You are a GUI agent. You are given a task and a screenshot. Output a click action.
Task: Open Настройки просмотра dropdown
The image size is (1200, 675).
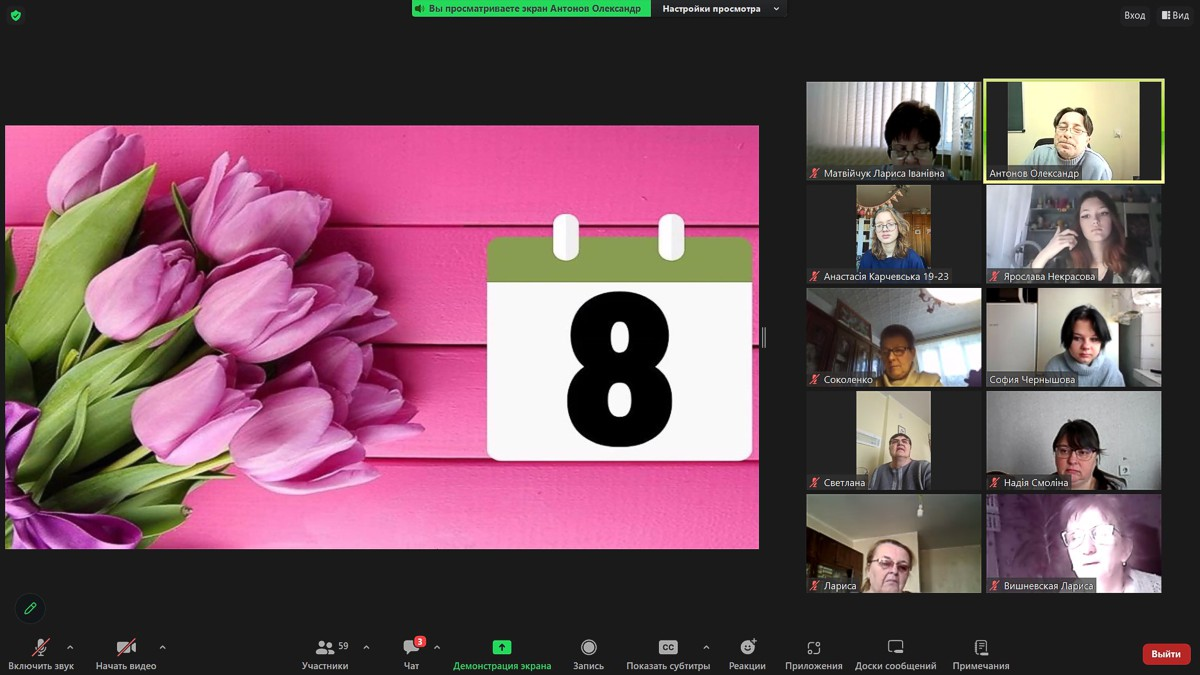pyautogui.click(x=719, y=9)
